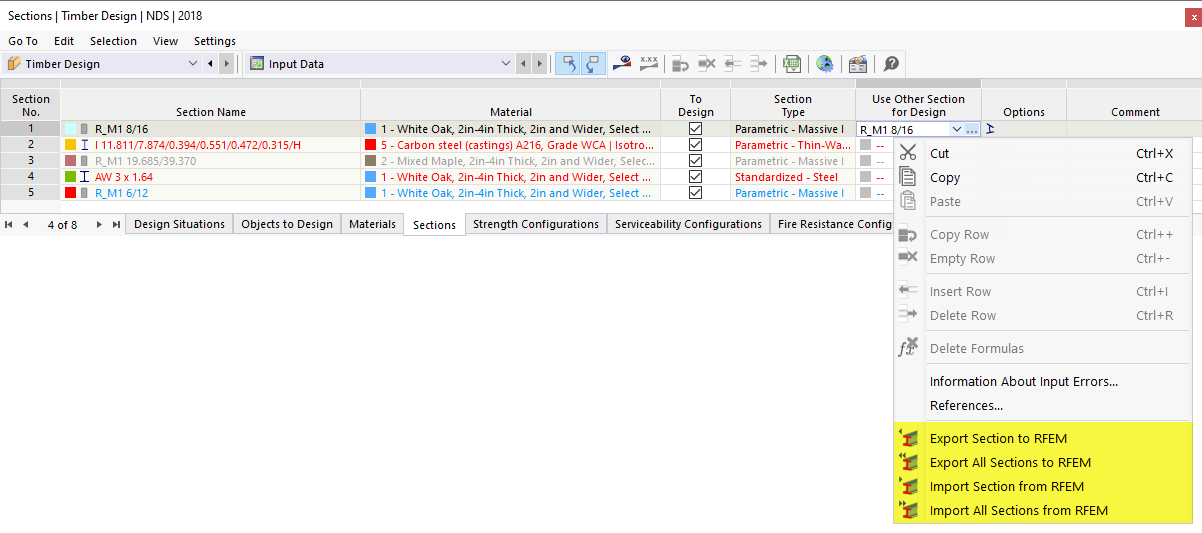Go to next tab with tab-strip arrow
The height and width of the screenshot is (533, 1202).
pos(99,225)
